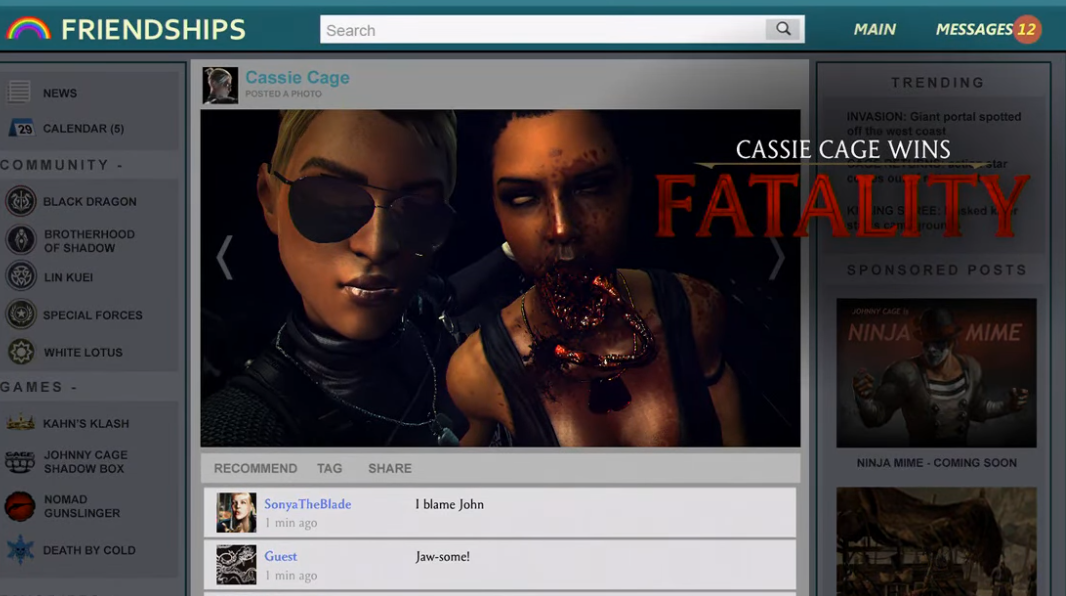This screenshot has height=596, width=1066.
Task: Open Brotherhood of Shadow community label
Action: click(89, 241)
